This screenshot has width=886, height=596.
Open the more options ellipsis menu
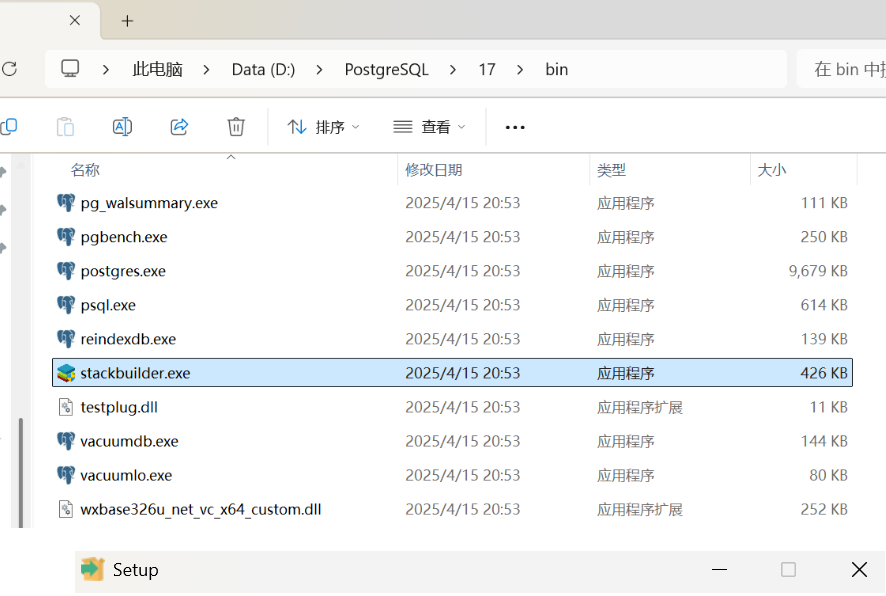[x=515, y=127]
